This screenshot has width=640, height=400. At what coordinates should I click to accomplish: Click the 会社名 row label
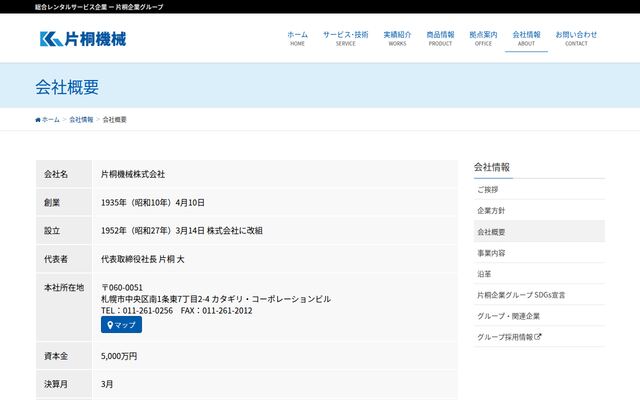[x=56, y=174]
